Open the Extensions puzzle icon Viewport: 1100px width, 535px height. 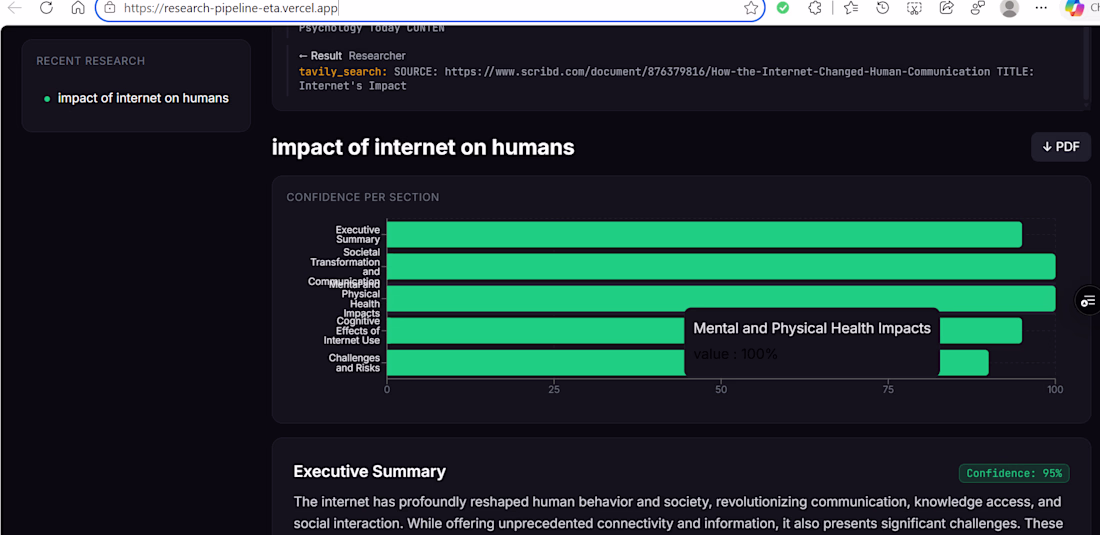[814, 8]
